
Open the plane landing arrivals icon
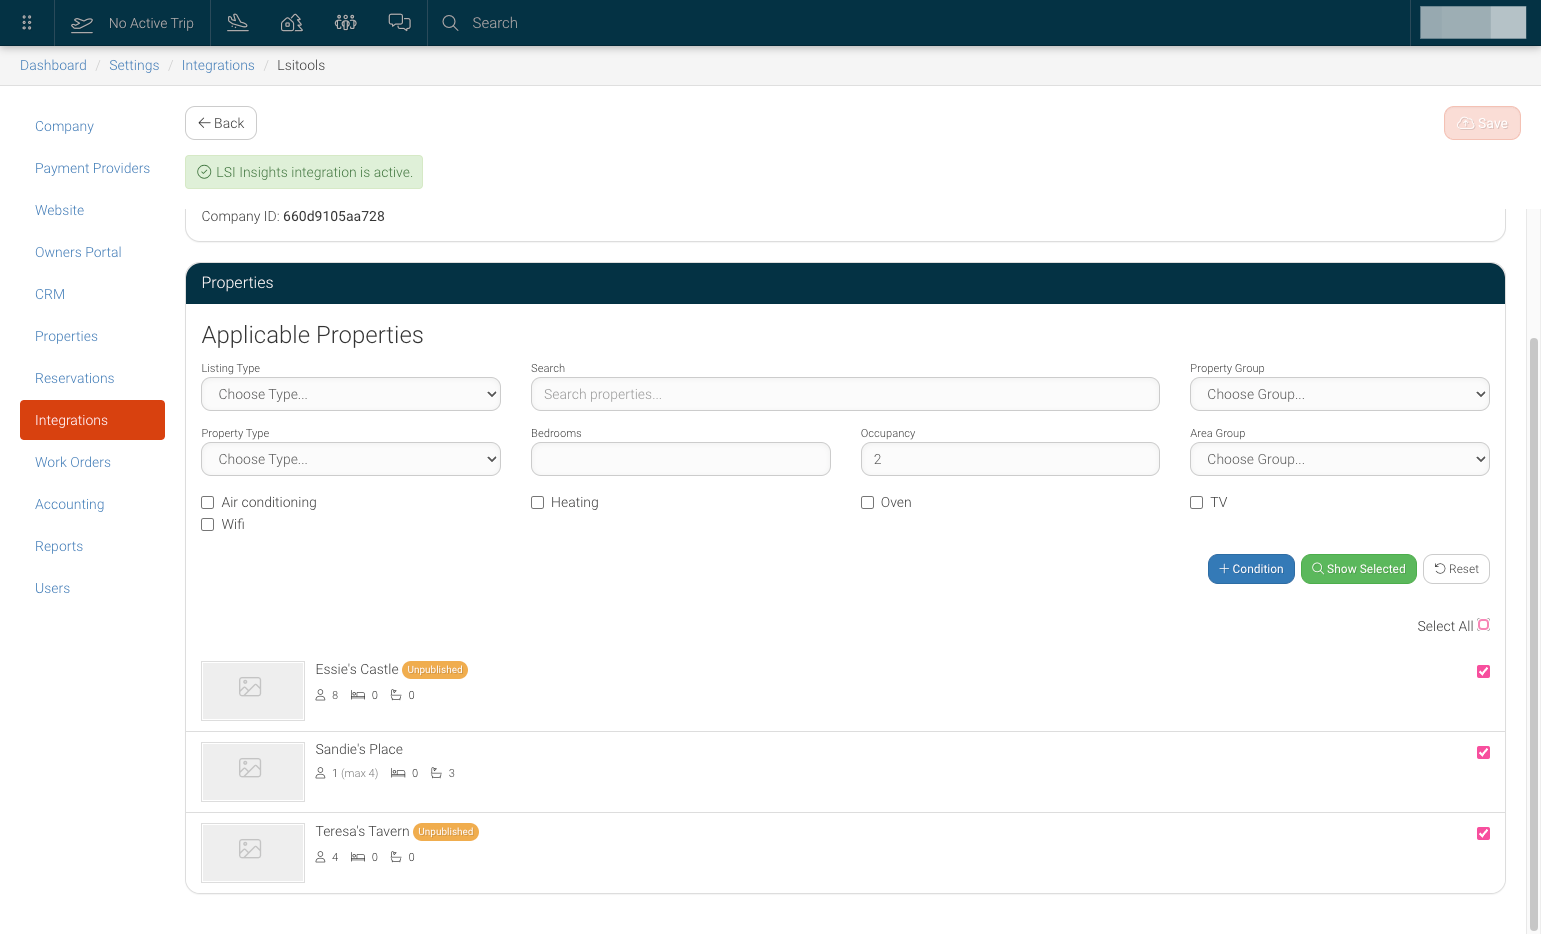tap(238, 22)
